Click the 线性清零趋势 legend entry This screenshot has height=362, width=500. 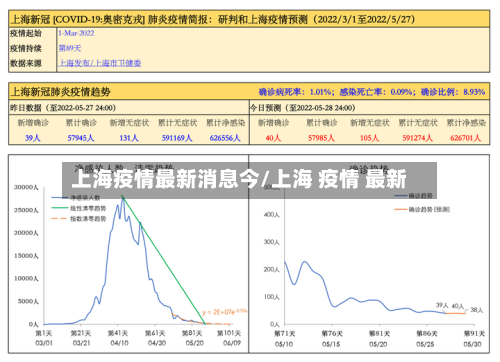tap(79, 208)
